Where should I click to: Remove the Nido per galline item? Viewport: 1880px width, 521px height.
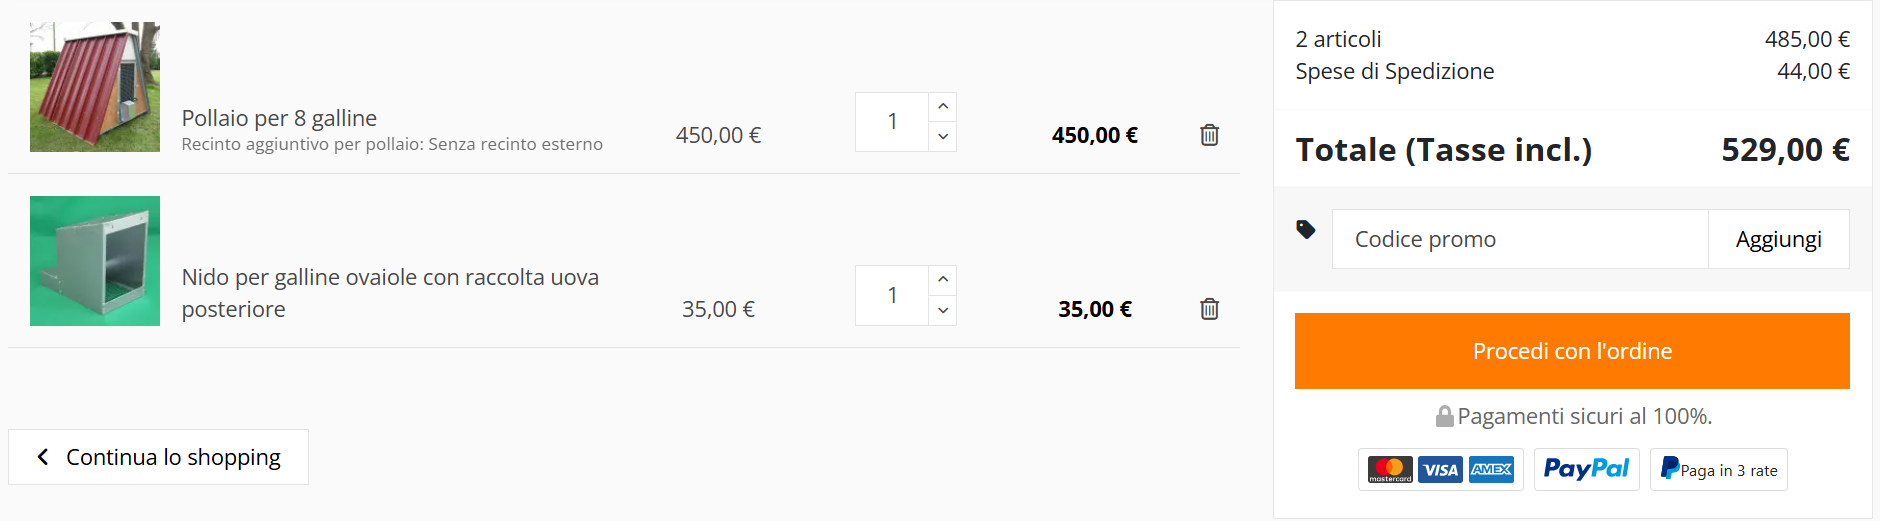[x=1209, y=309]
